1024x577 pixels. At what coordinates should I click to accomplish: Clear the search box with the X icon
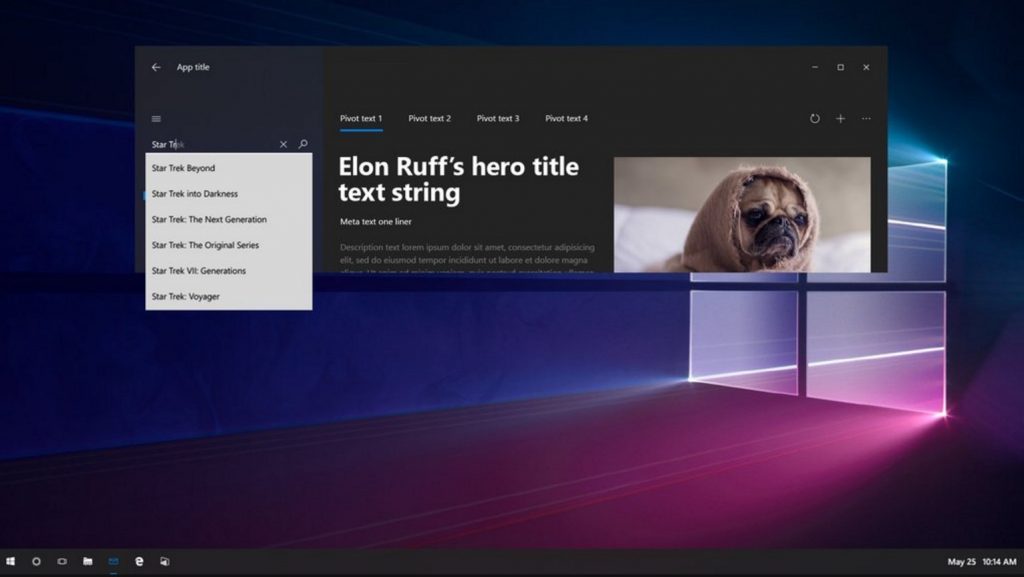coord(283,144)
